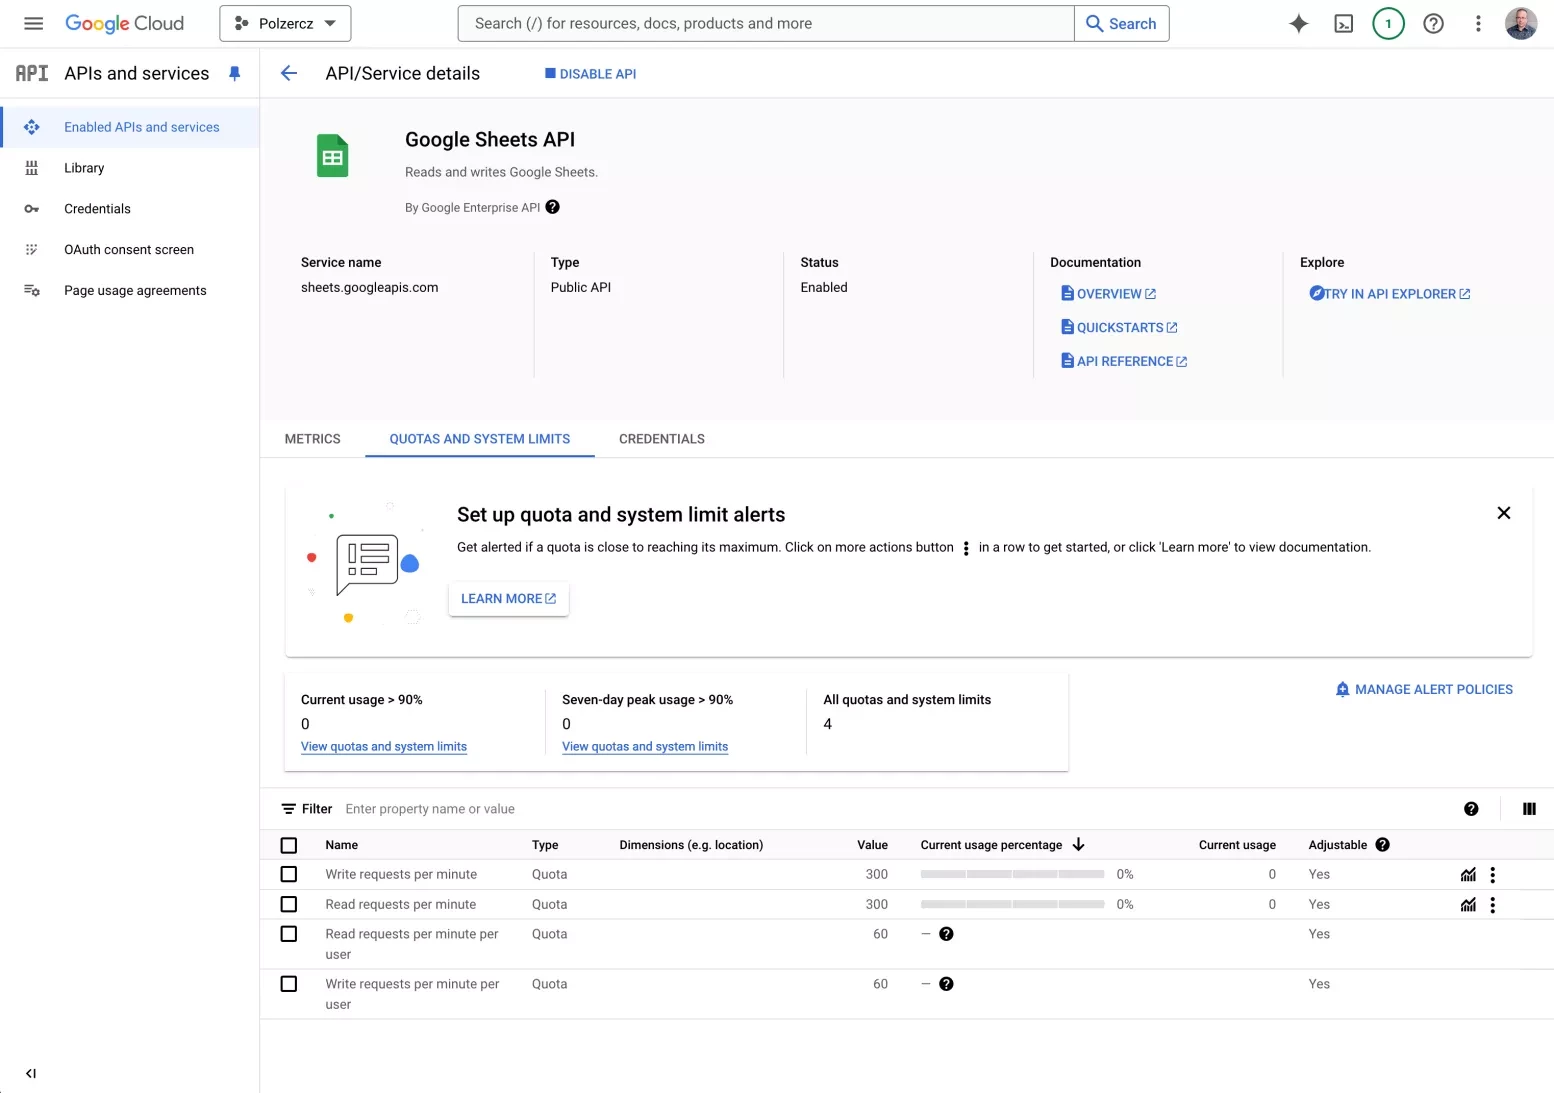Close the quota alerts banner
Image resolution: width=1554 pixels, height=1093 pixels.
pos(1503,513)
